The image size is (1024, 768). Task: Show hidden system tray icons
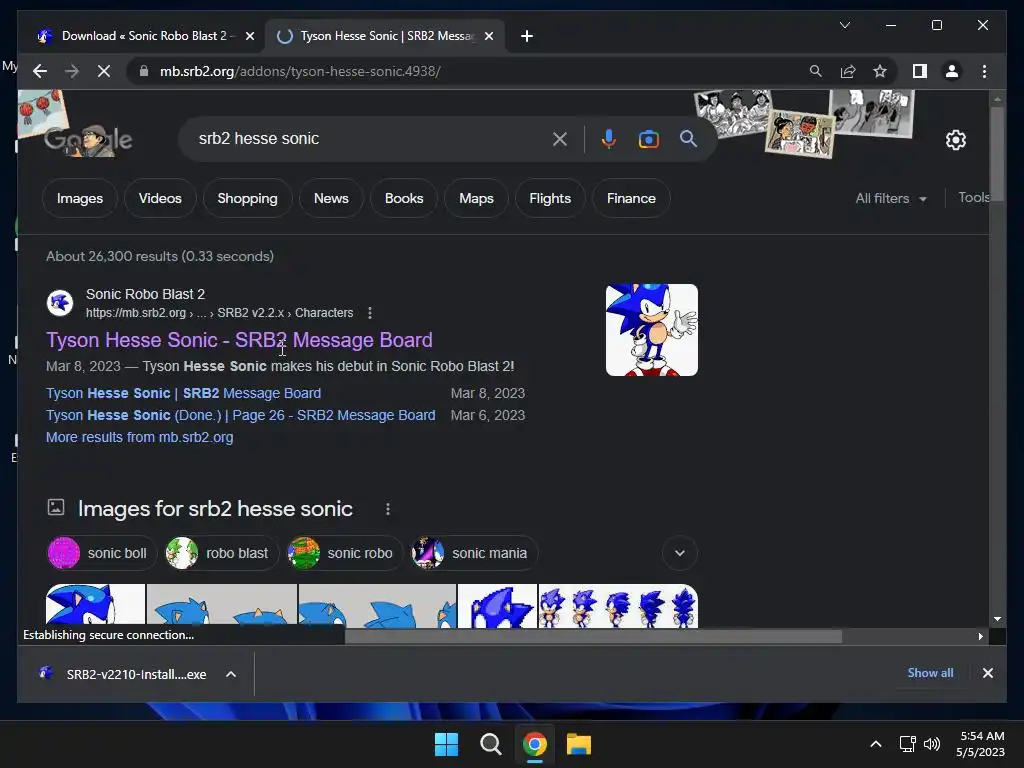(x=876, y=744)
